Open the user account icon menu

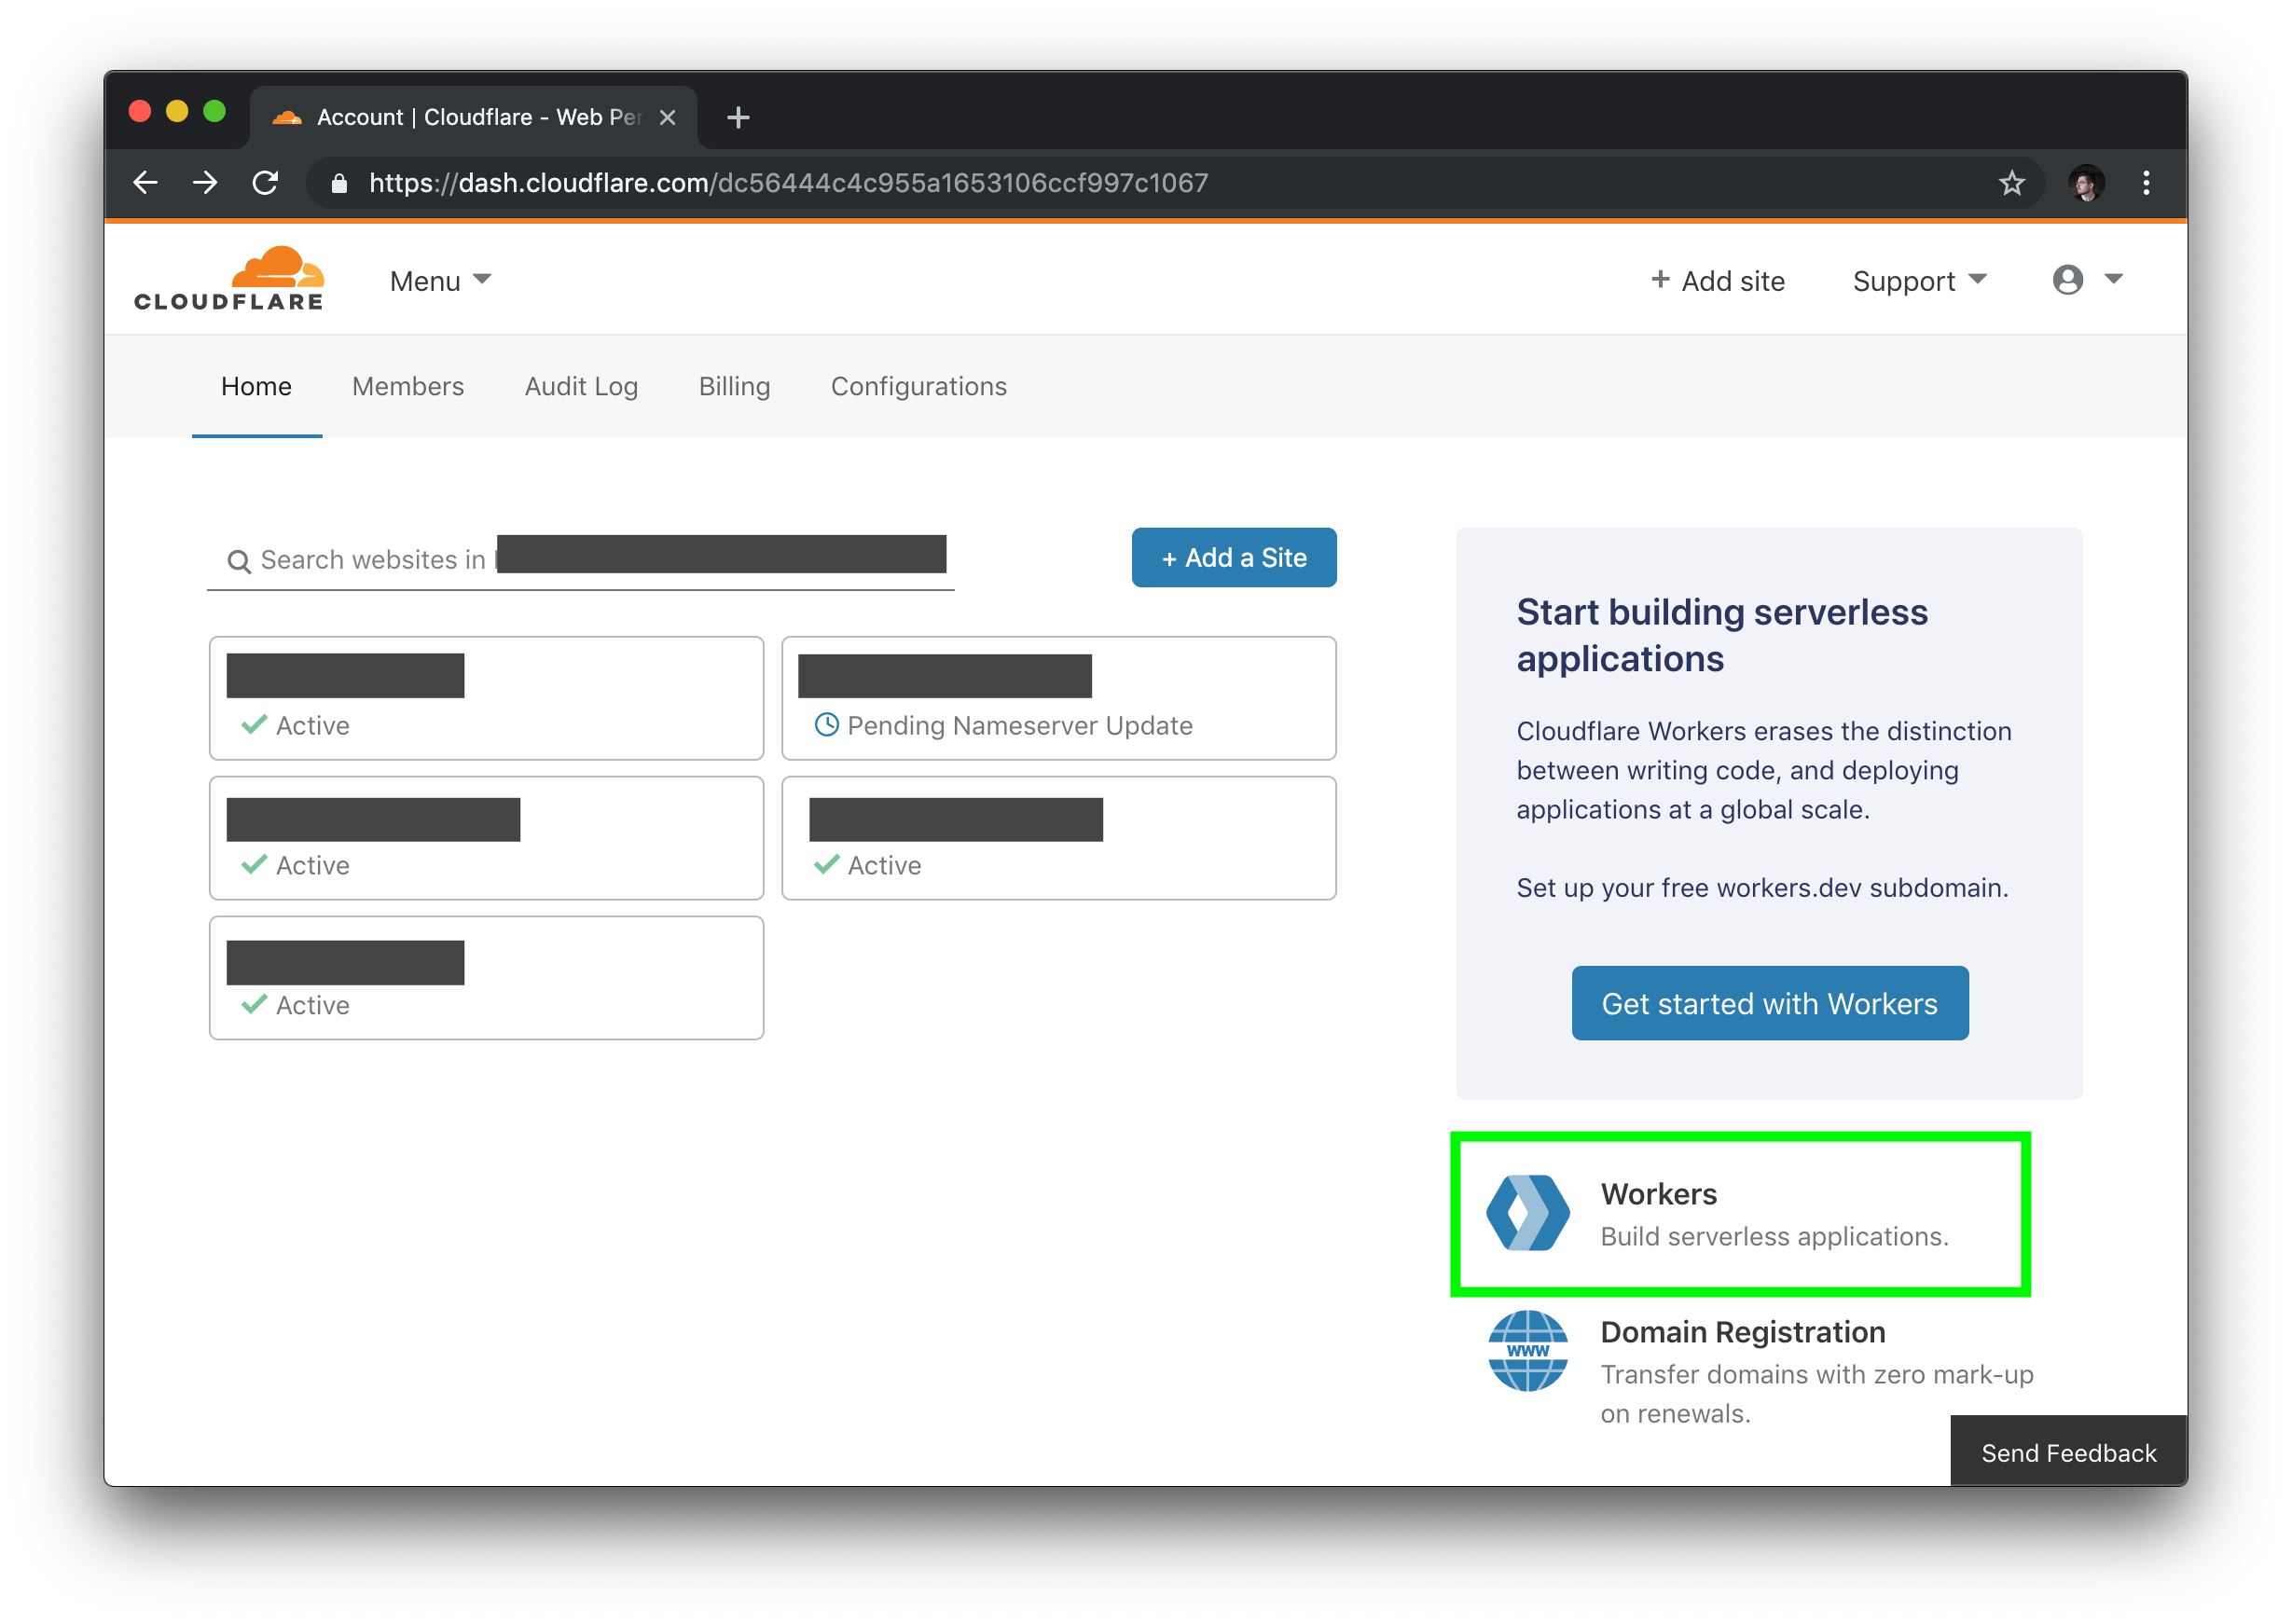2068,280
